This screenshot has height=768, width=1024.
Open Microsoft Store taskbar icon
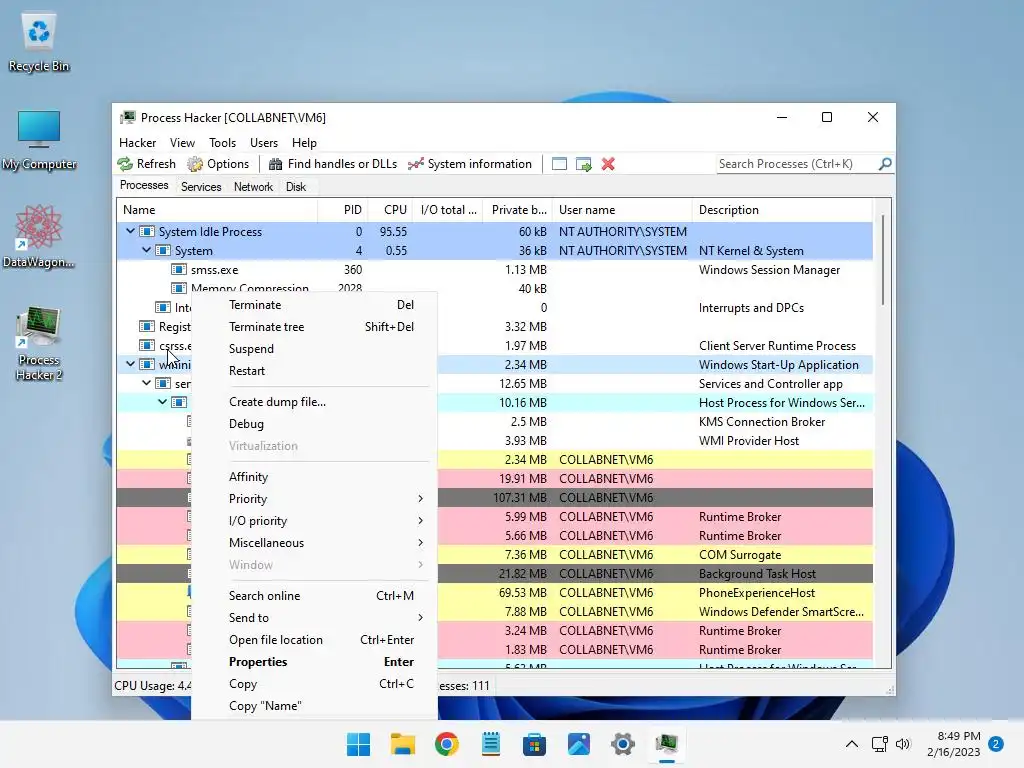pyautogui.click(x=534, y=744)
